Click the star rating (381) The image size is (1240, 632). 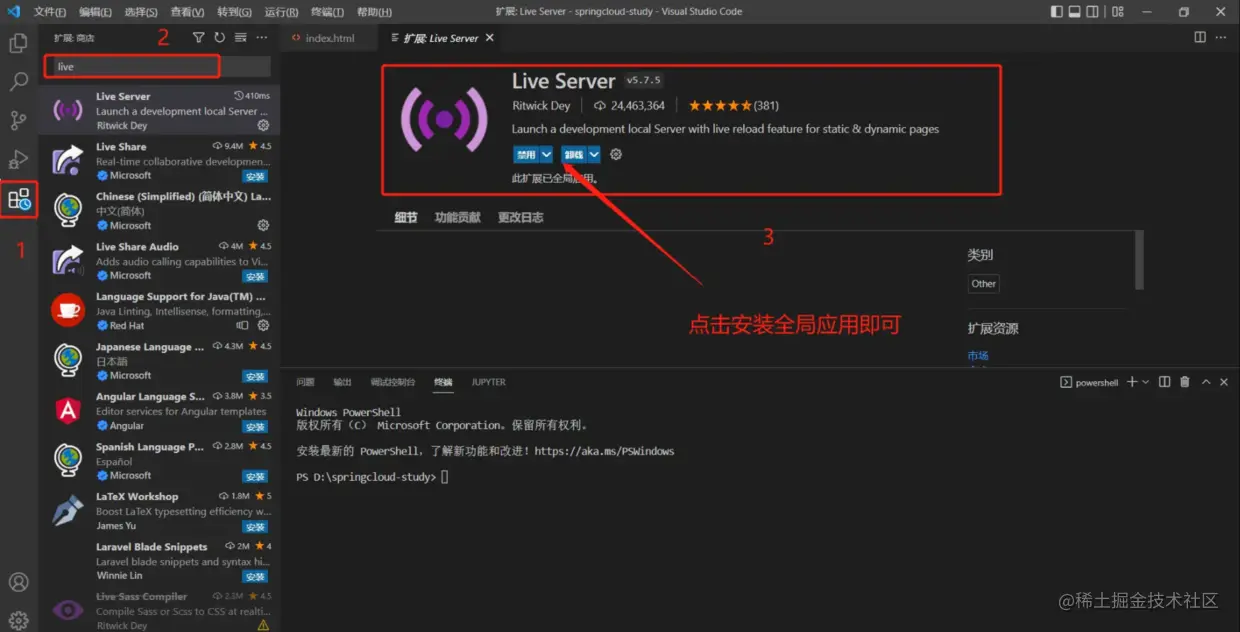point(734,106)
